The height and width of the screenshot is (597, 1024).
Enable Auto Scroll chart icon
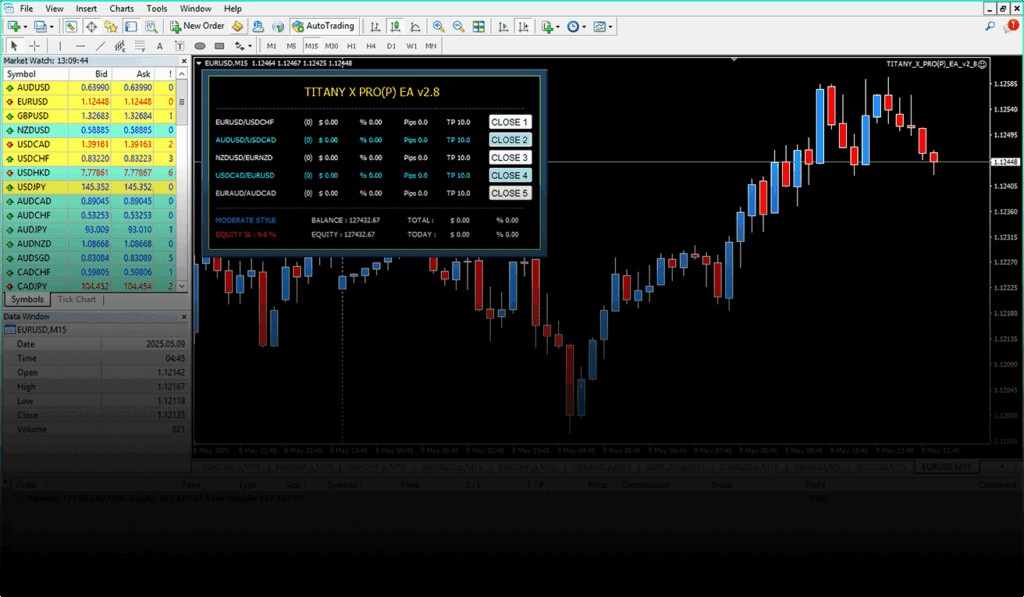503,27
